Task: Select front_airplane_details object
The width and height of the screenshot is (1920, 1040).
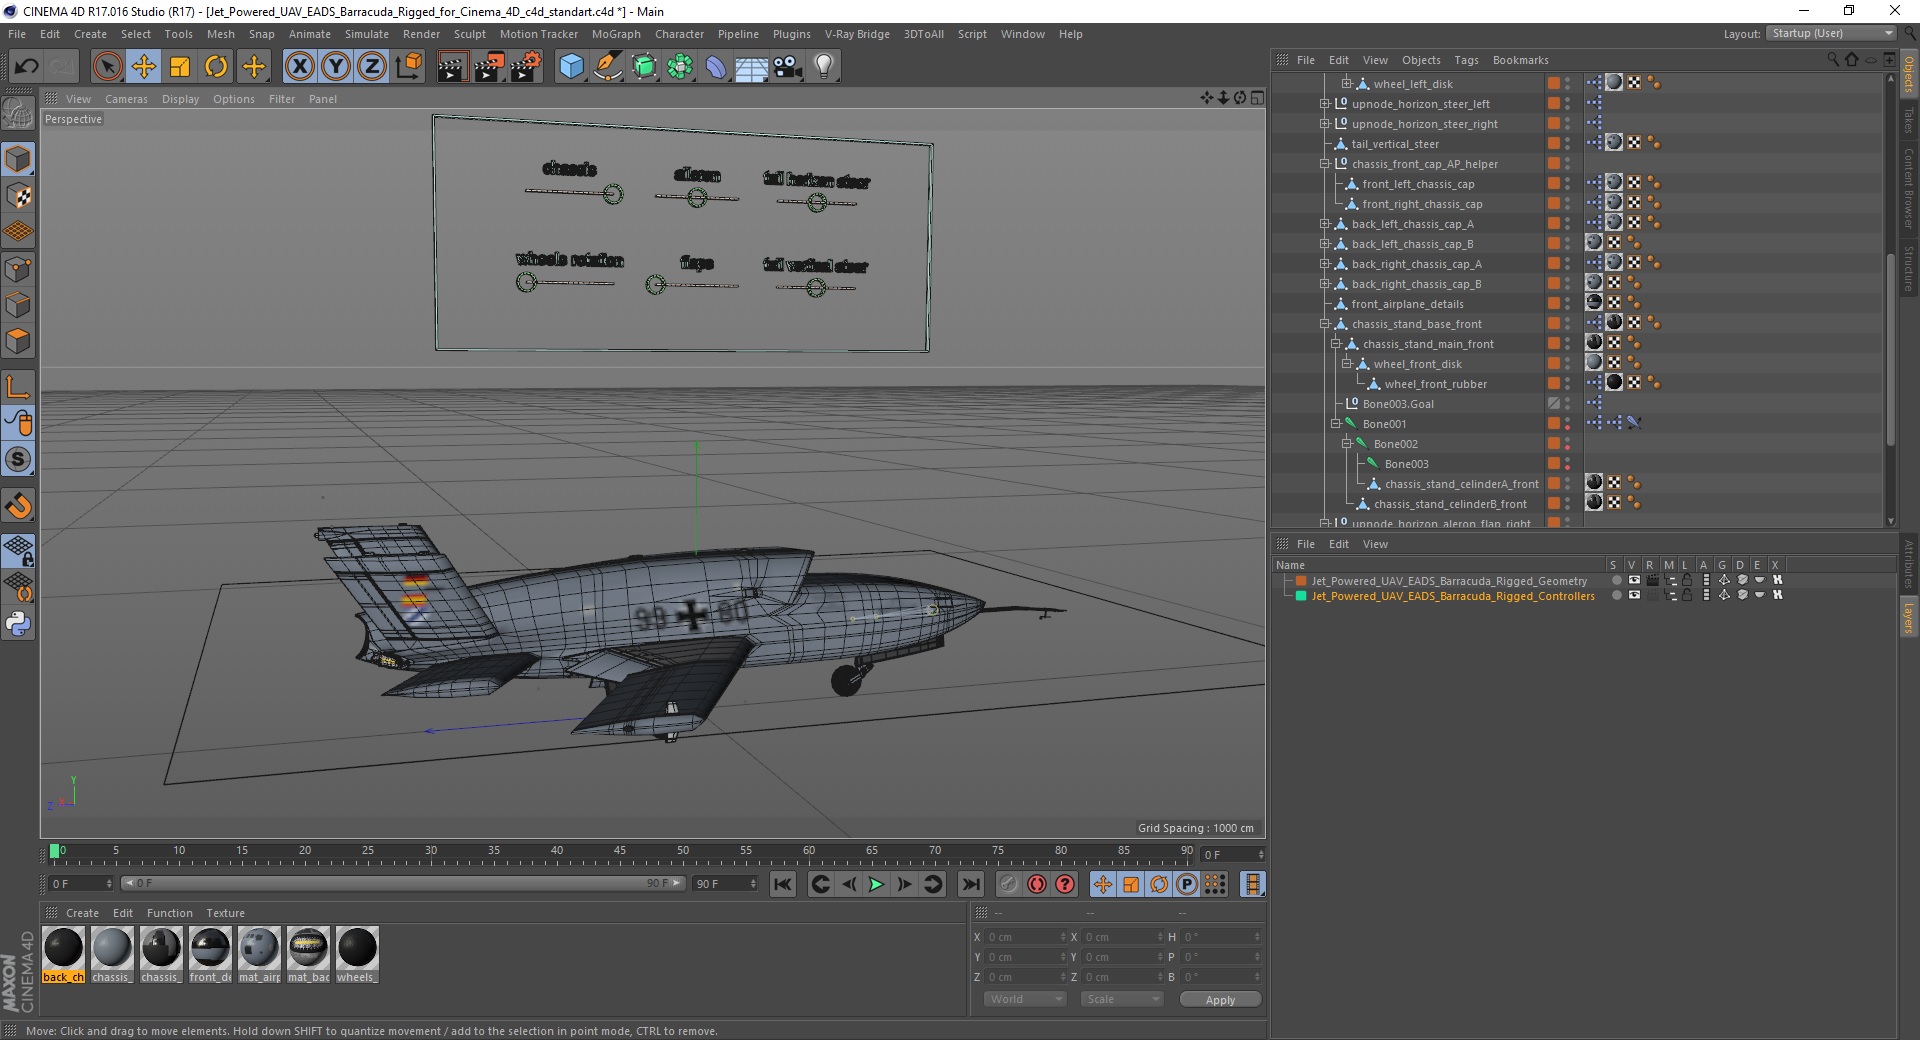Action: click(x=1407, y=304)
